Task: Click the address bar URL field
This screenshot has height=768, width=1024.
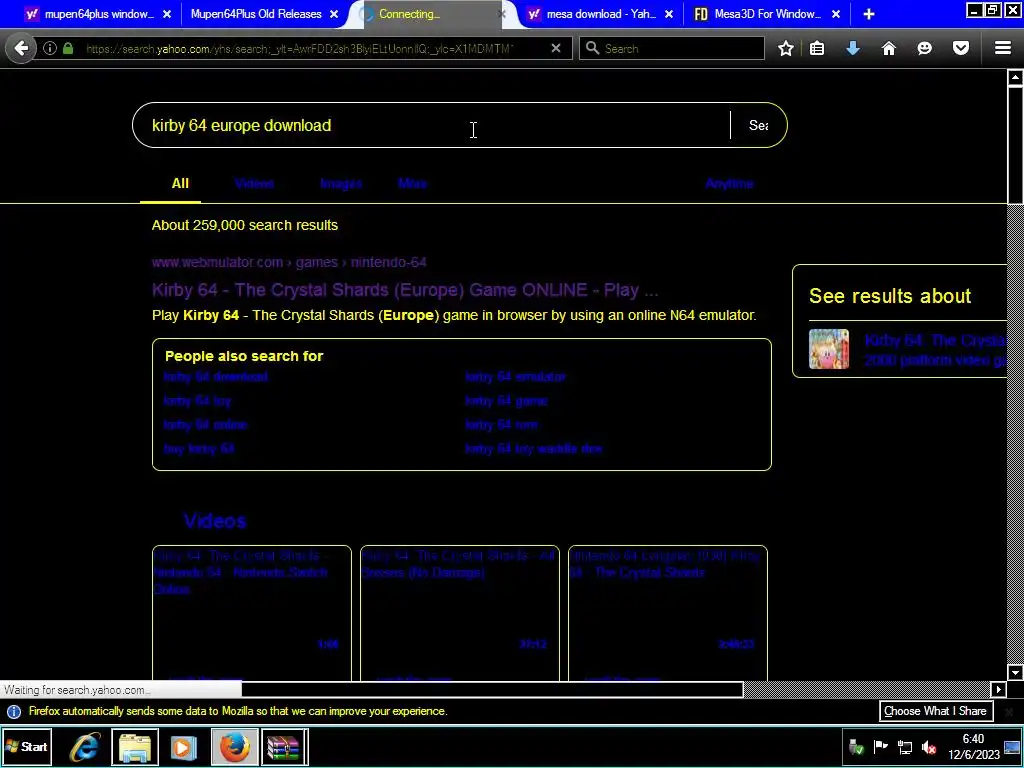Action: [x=300, y=48]
